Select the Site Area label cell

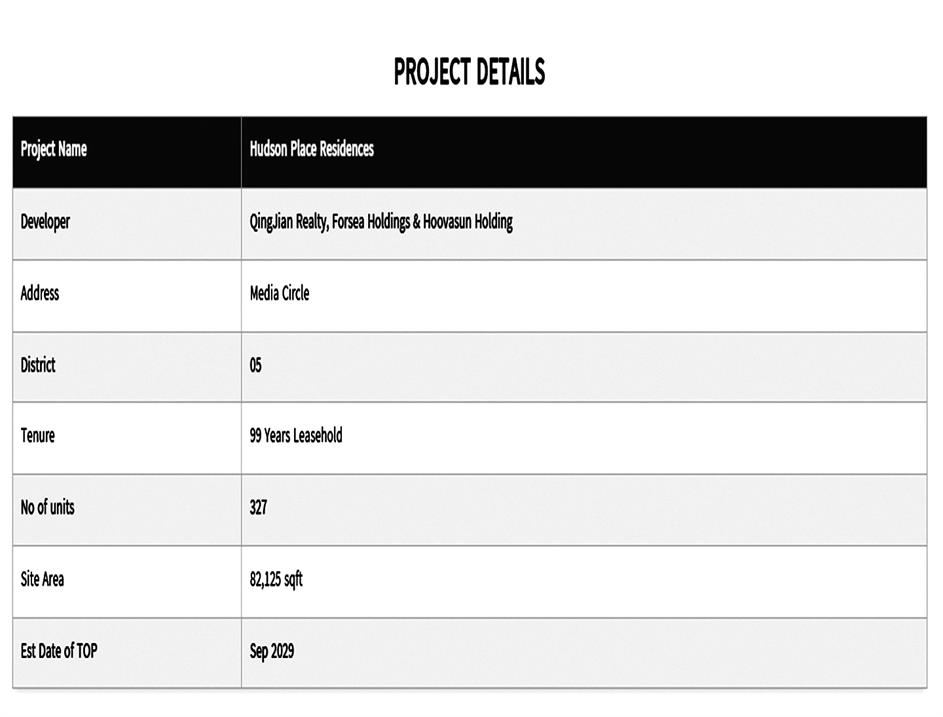(x=127, y=582)
